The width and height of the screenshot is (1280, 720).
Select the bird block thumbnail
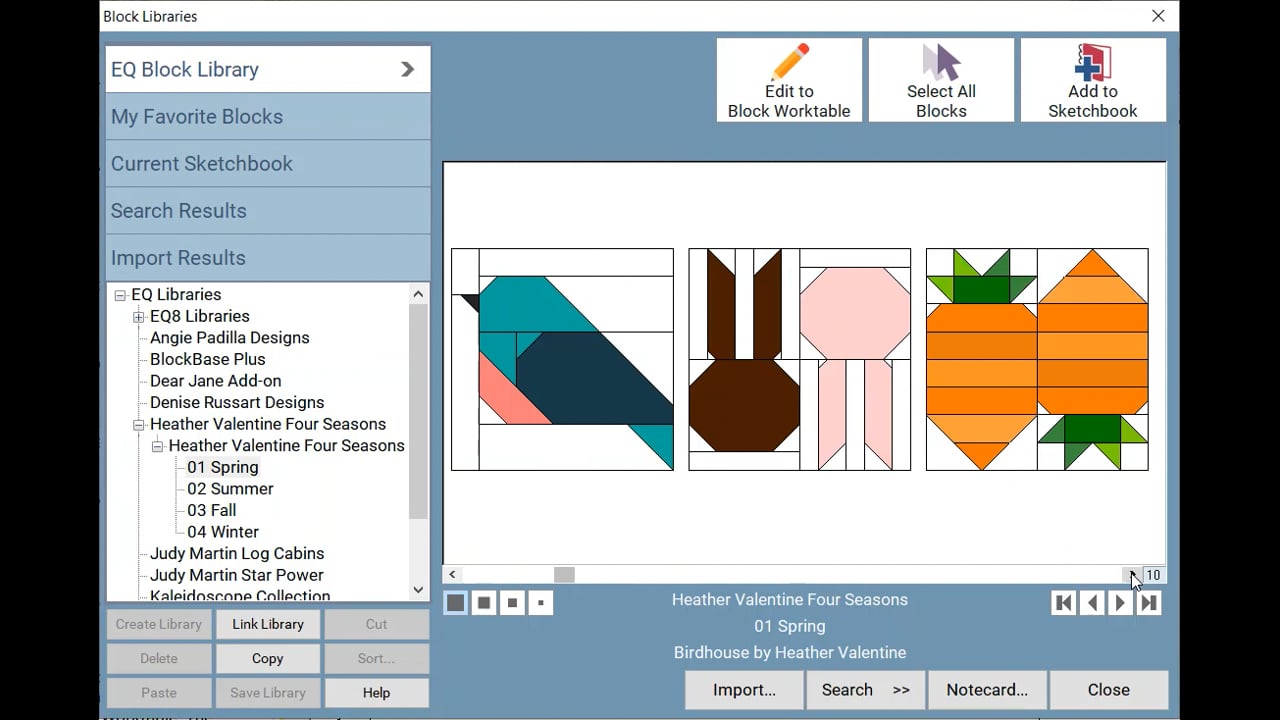coord(562,359)
